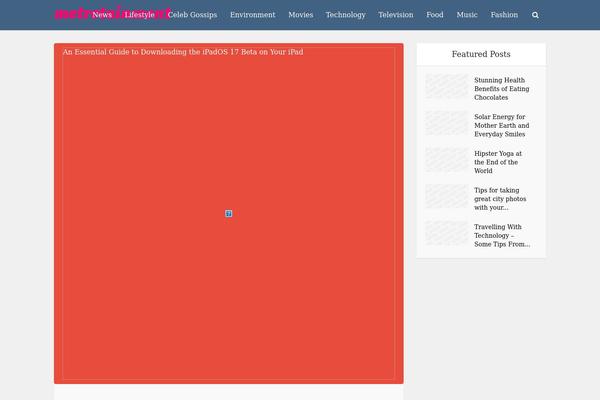Open Hipster Yoga at the End post

[x=498, y=162]
